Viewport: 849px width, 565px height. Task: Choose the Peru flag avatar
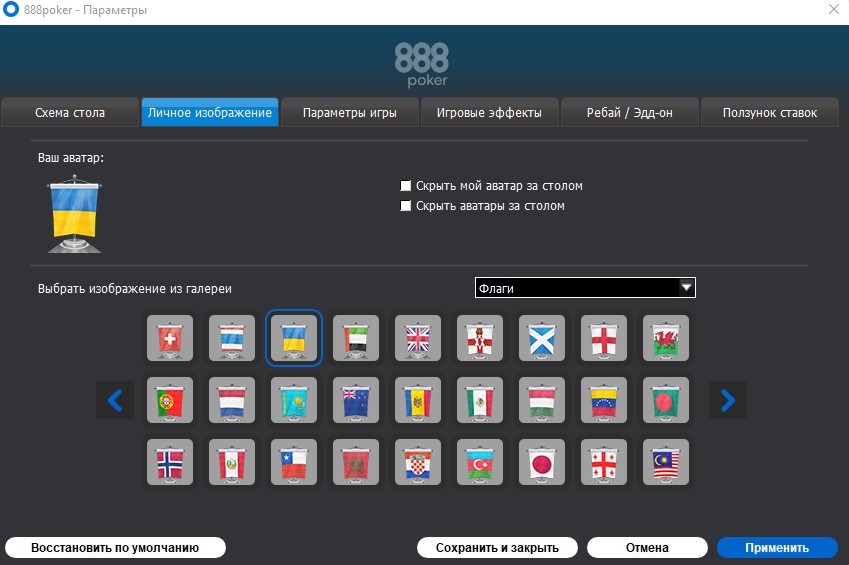click(x=232, y=462)
